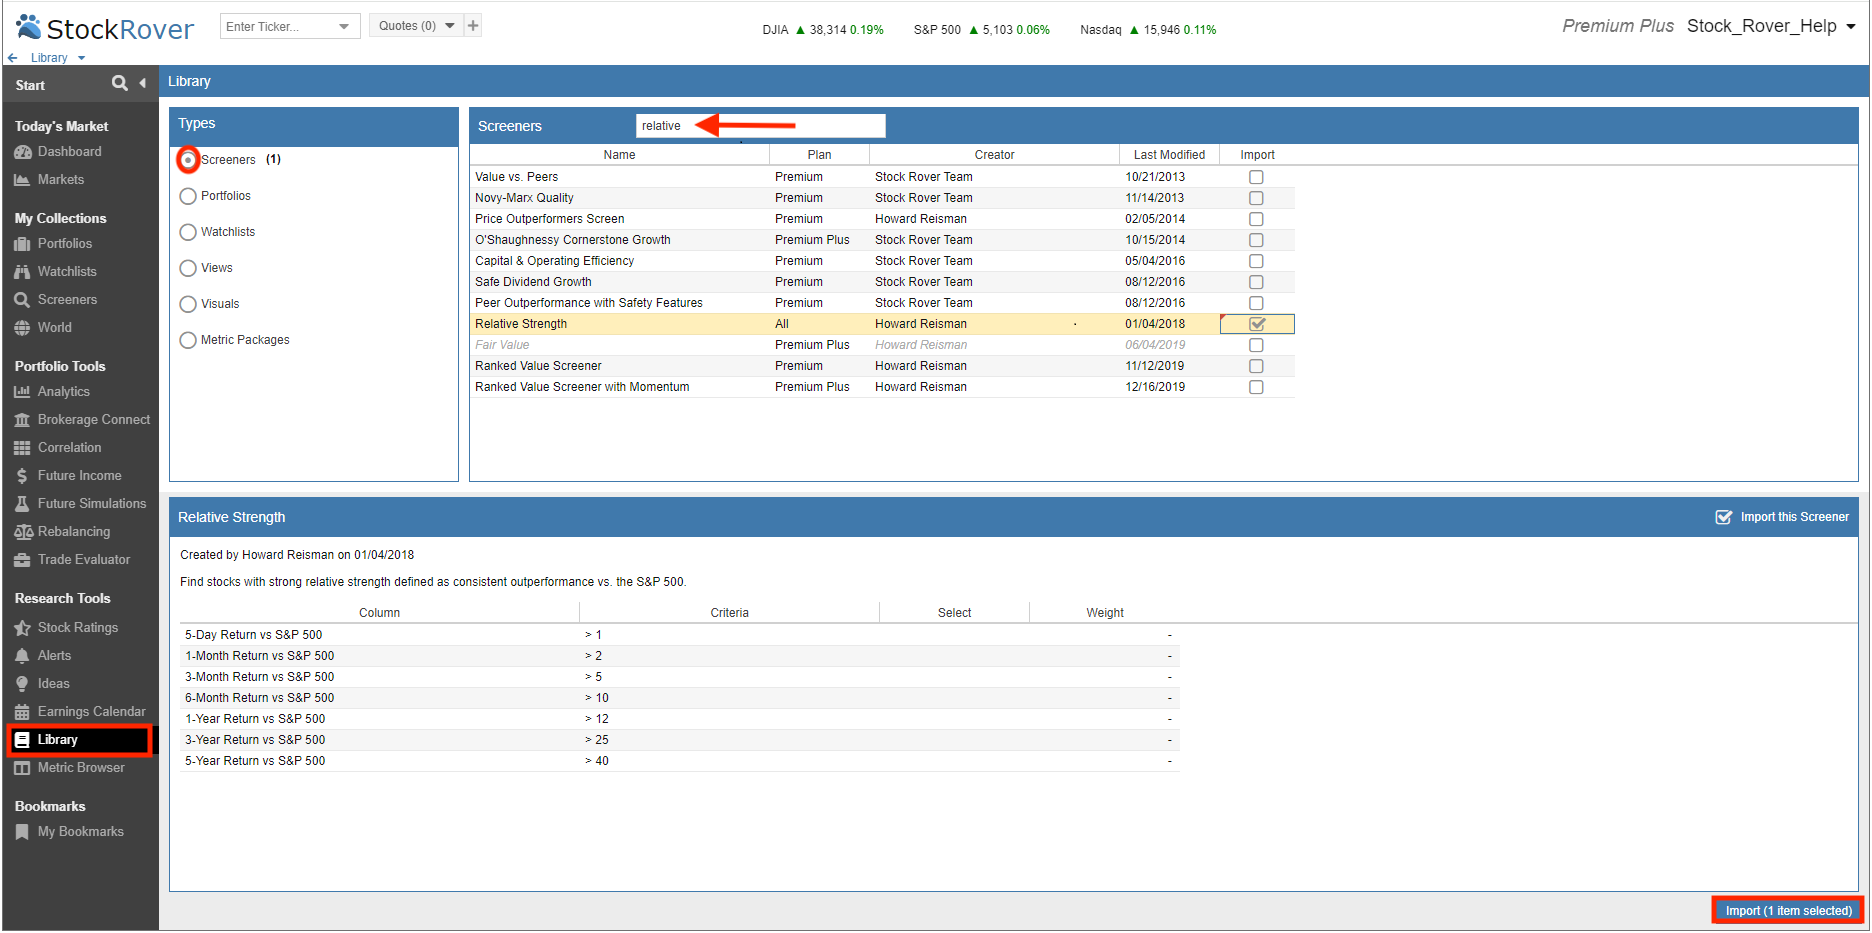This screenshot has width=1872, height=933.
Task: Click the S&P 500 index quote
Action: tap(981, 30)
